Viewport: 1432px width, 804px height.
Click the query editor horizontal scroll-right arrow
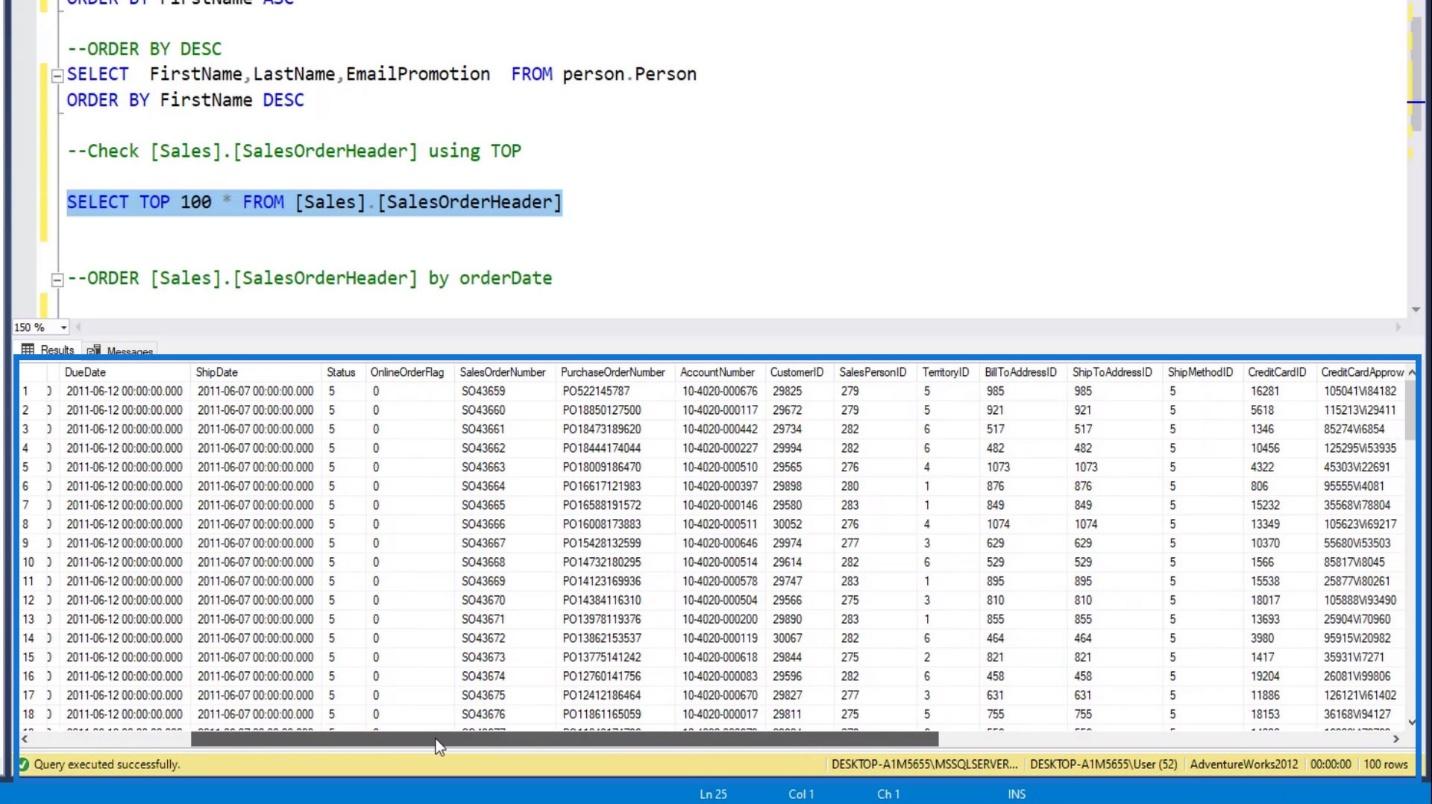tap(1398, 327)
